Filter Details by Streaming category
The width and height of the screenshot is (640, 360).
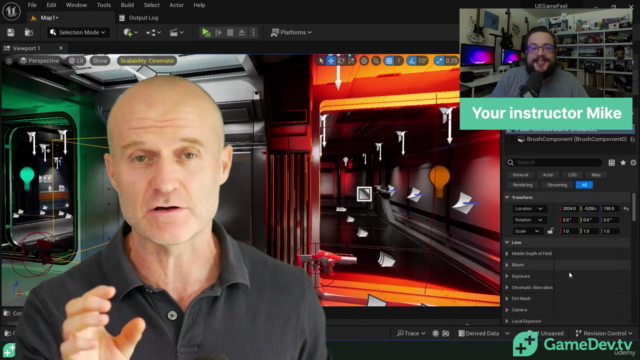click(x=557, y=185)
